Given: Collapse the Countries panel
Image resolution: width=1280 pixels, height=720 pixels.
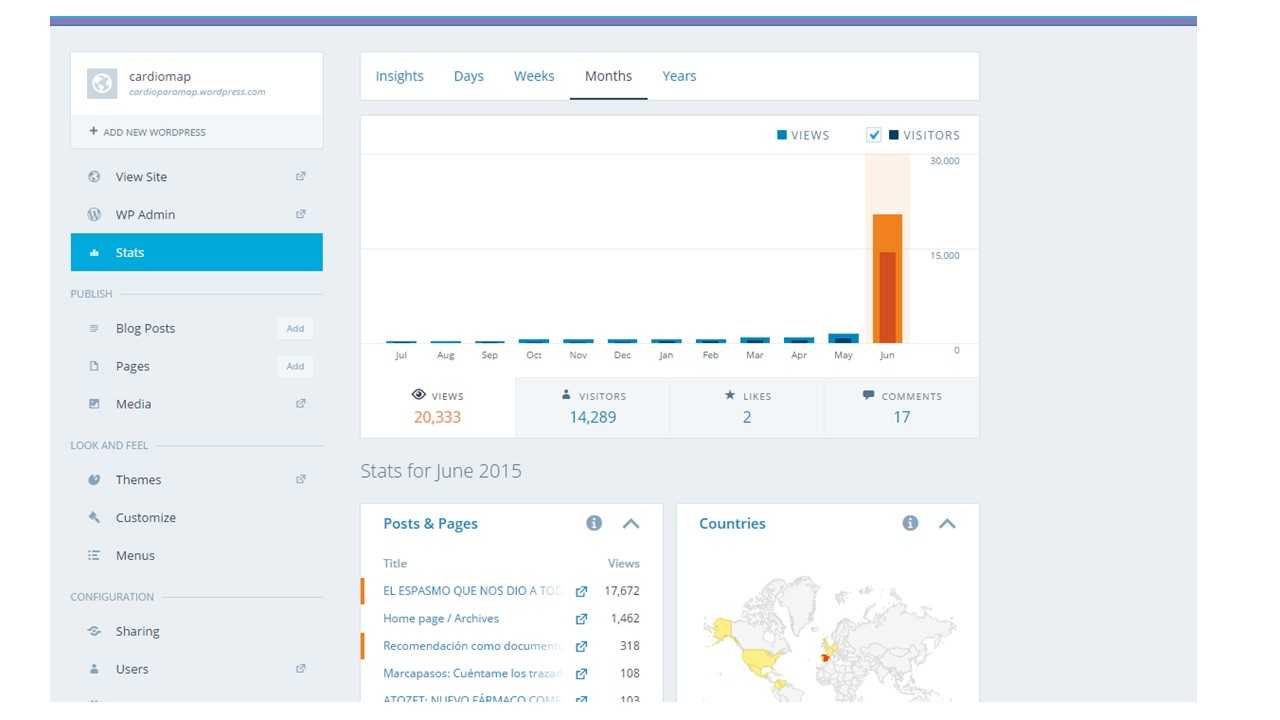Looking at the screenshot, I should [947, 523].
